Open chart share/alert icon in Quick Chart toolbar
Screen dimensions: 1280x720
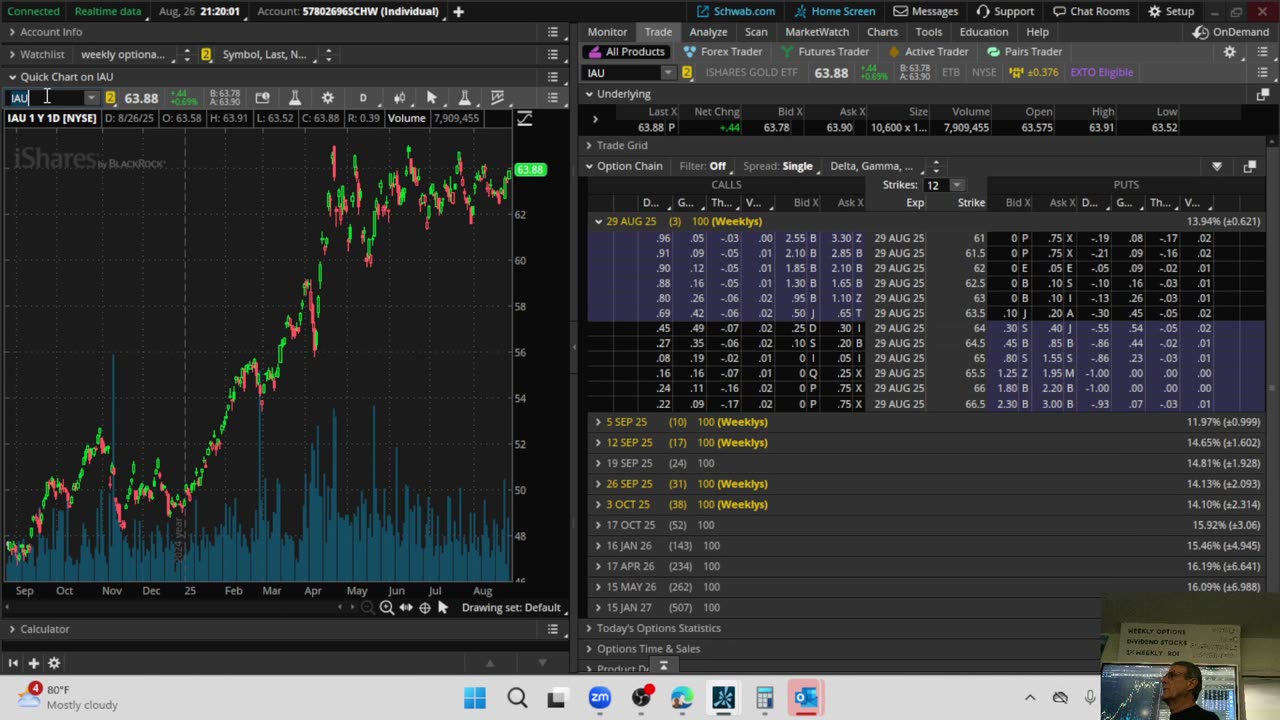pos(262,97)
